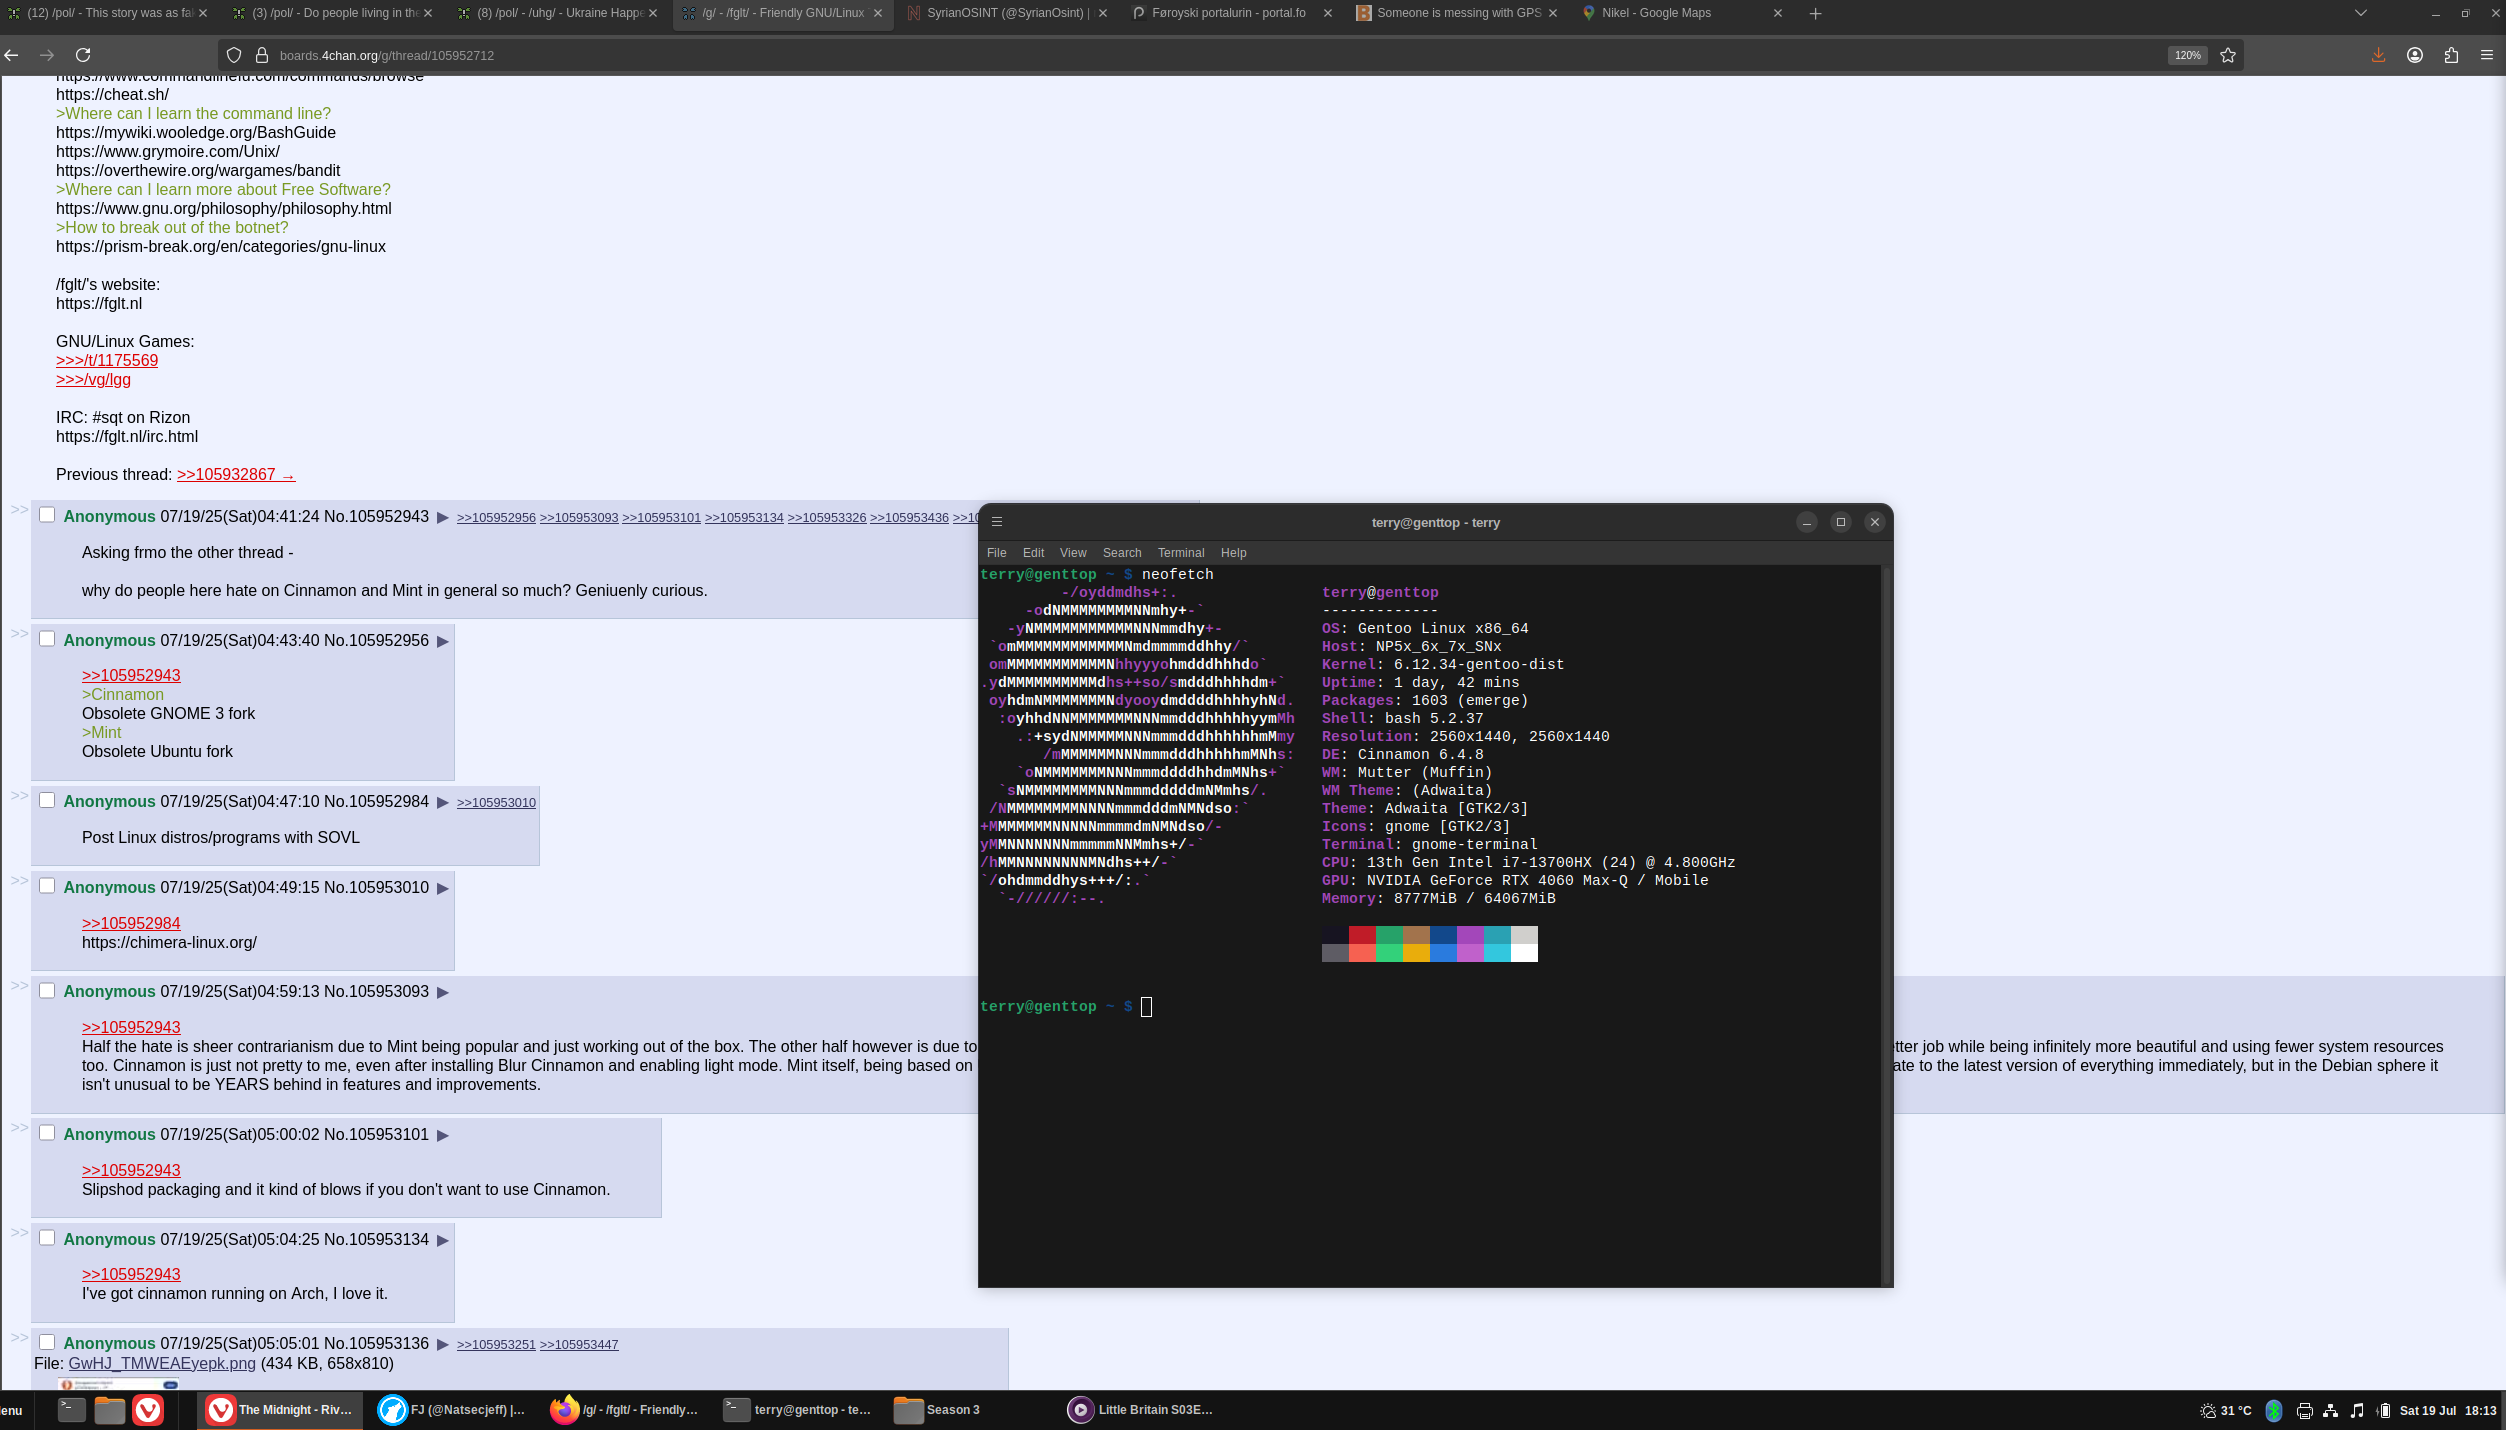The image size is (2506, 1430).
Task: Tick checkbox for post No.105953136
Action: click(47, 1342)
